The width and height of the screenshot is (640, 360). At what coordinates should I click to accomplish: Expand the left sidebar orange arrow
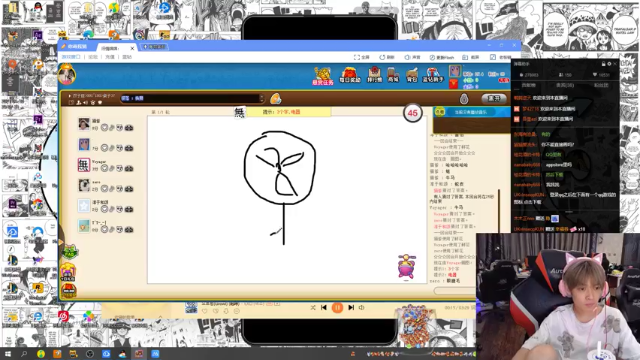click(60, 242)
